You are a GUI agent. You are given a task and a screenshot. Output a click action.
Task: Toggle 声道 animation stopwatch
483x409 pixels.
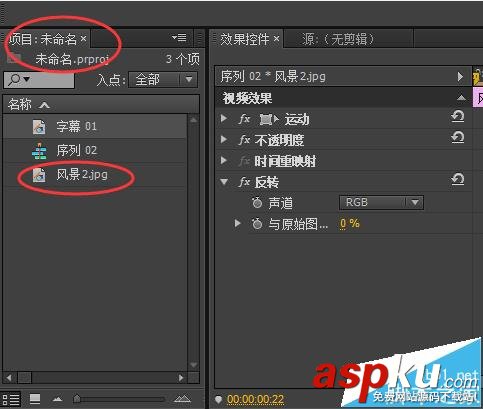click(x=257, y=203)
